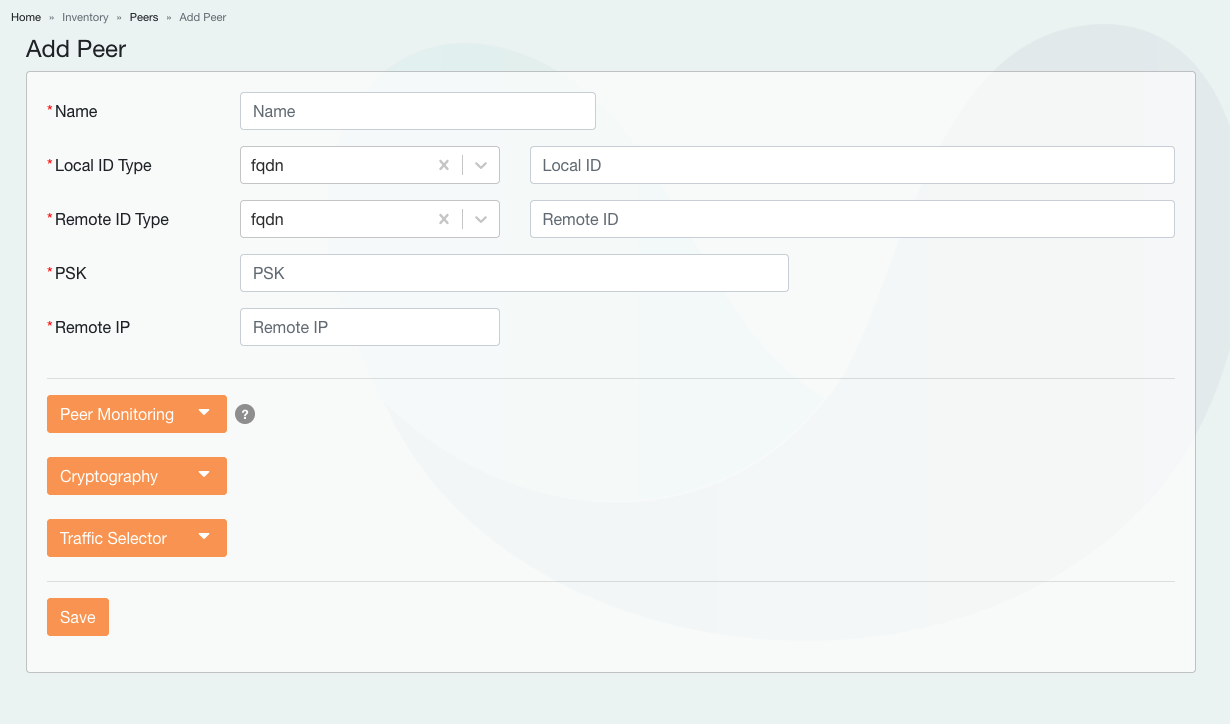The height and width of the screenshot is (724, 1230).
Task: Expand the Peer Monitoring section
Action: point(136,414)
